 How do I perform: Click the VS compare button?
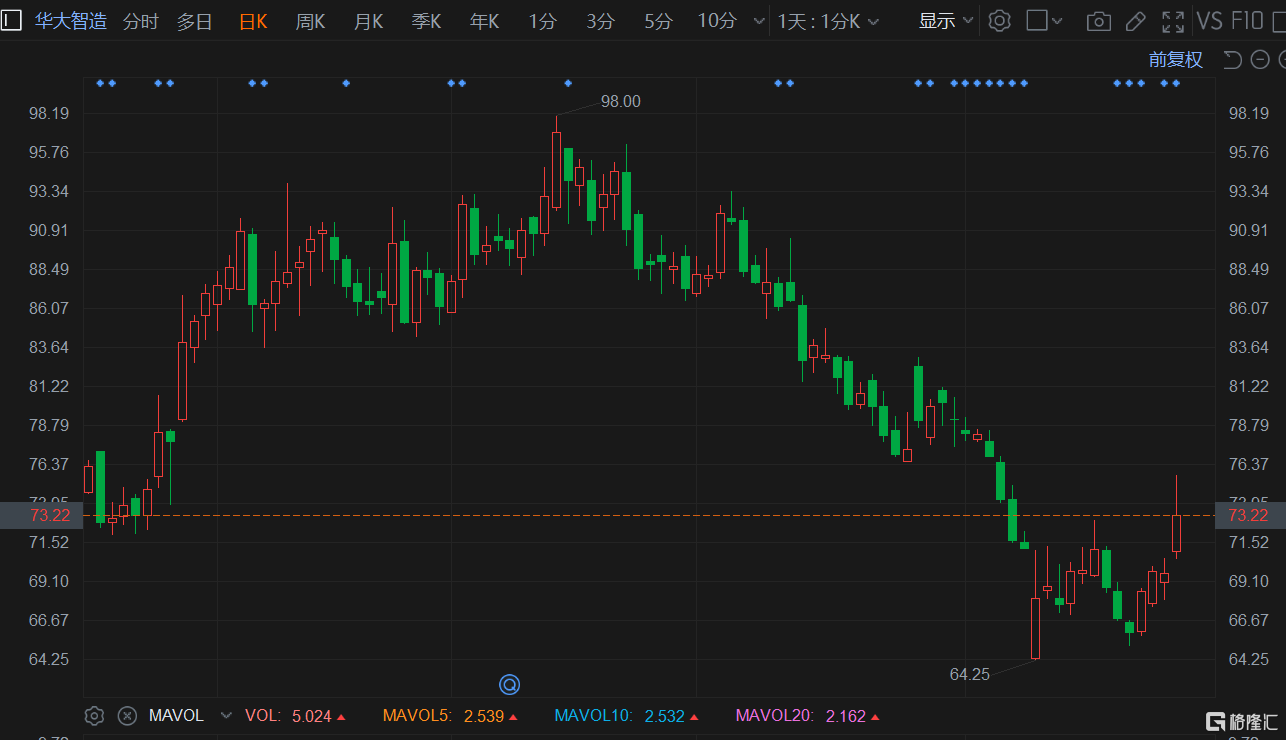[1209, 21]
